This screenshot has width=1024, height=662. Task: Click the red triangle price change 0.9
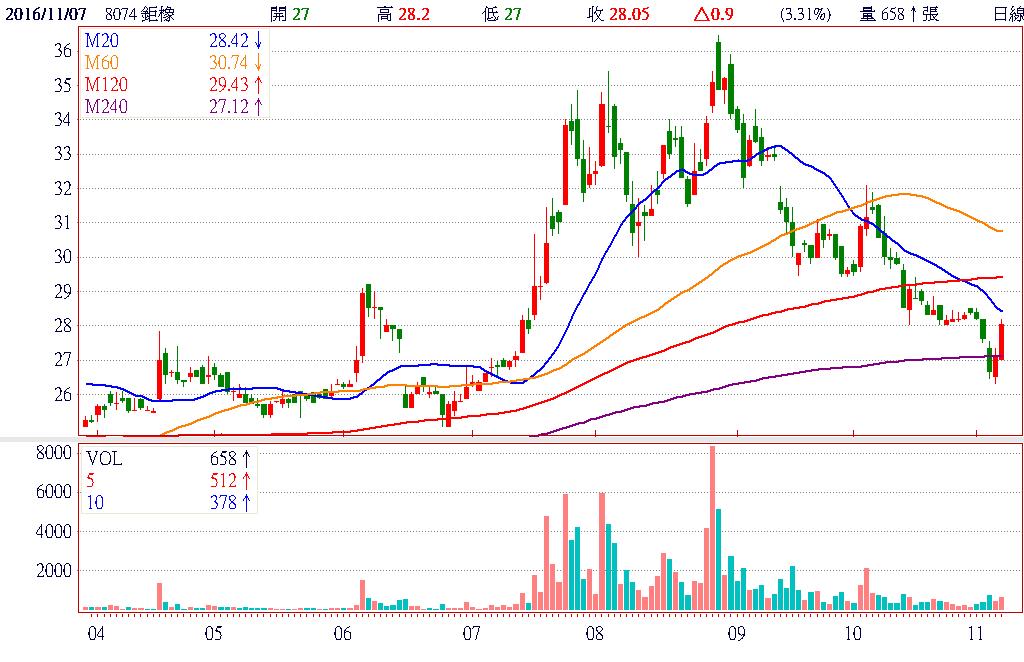(715, 14)
